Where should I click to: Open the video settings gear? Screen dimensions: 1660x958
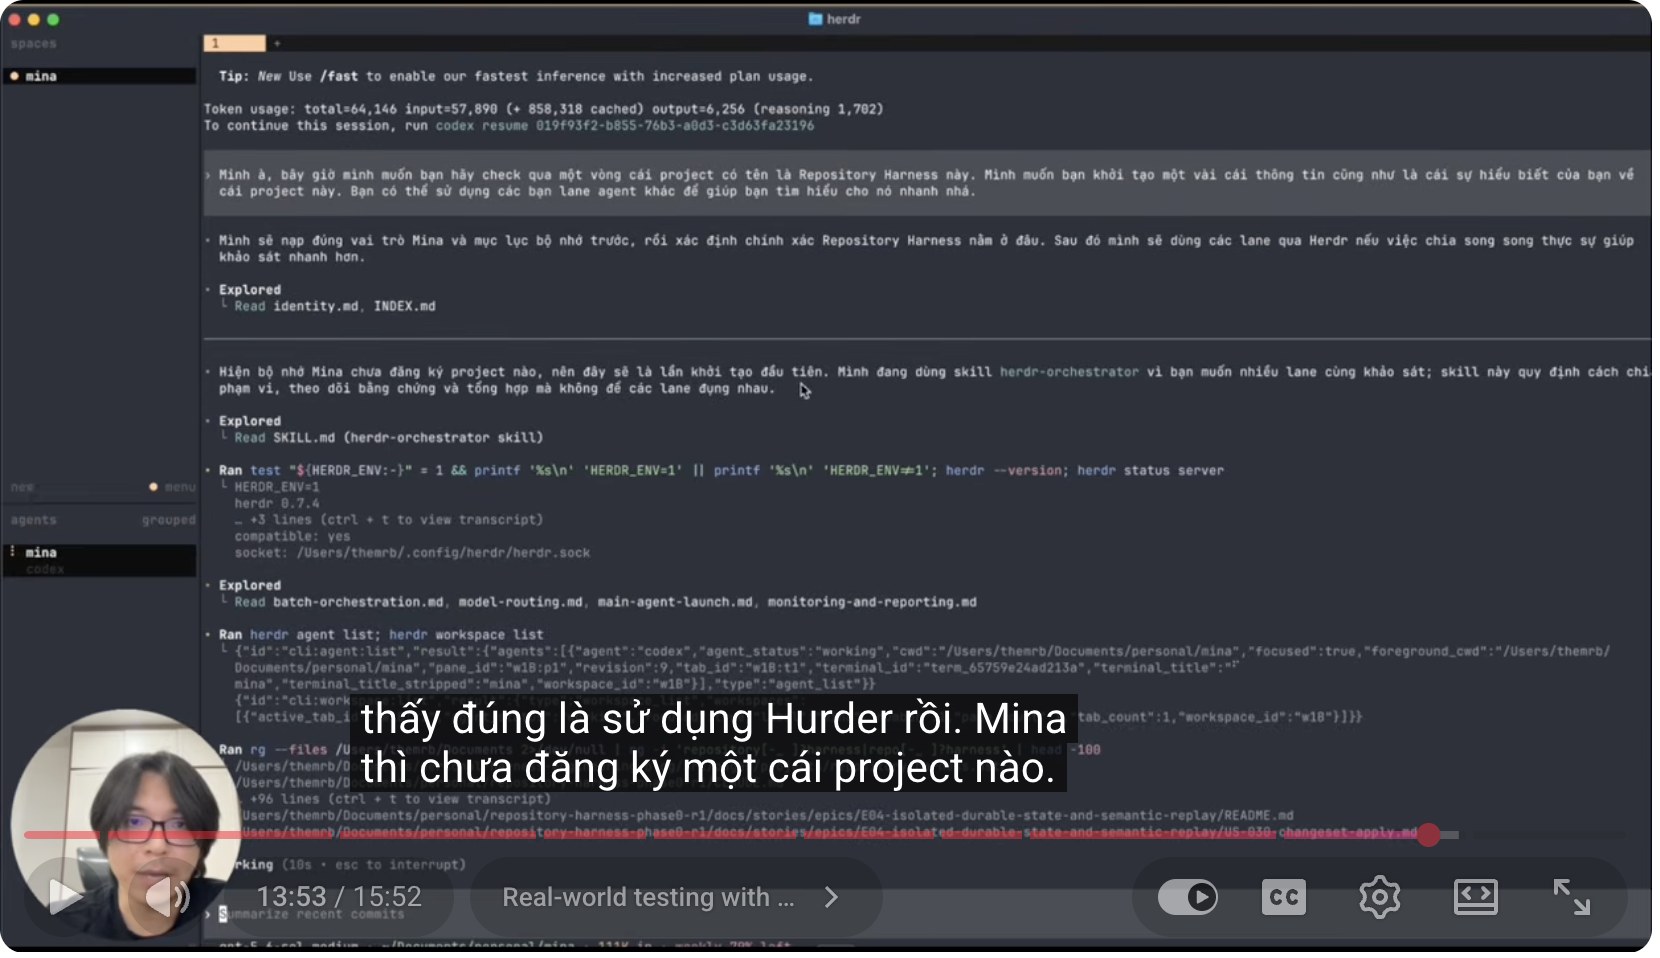click(x=1380, y=897)
